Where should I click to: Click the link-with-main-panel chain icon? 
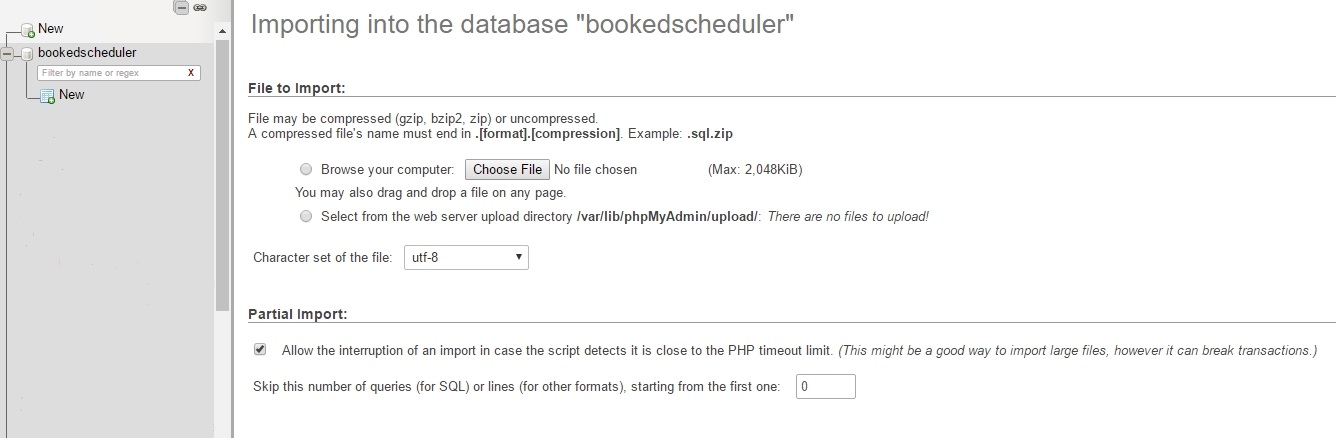200,7
